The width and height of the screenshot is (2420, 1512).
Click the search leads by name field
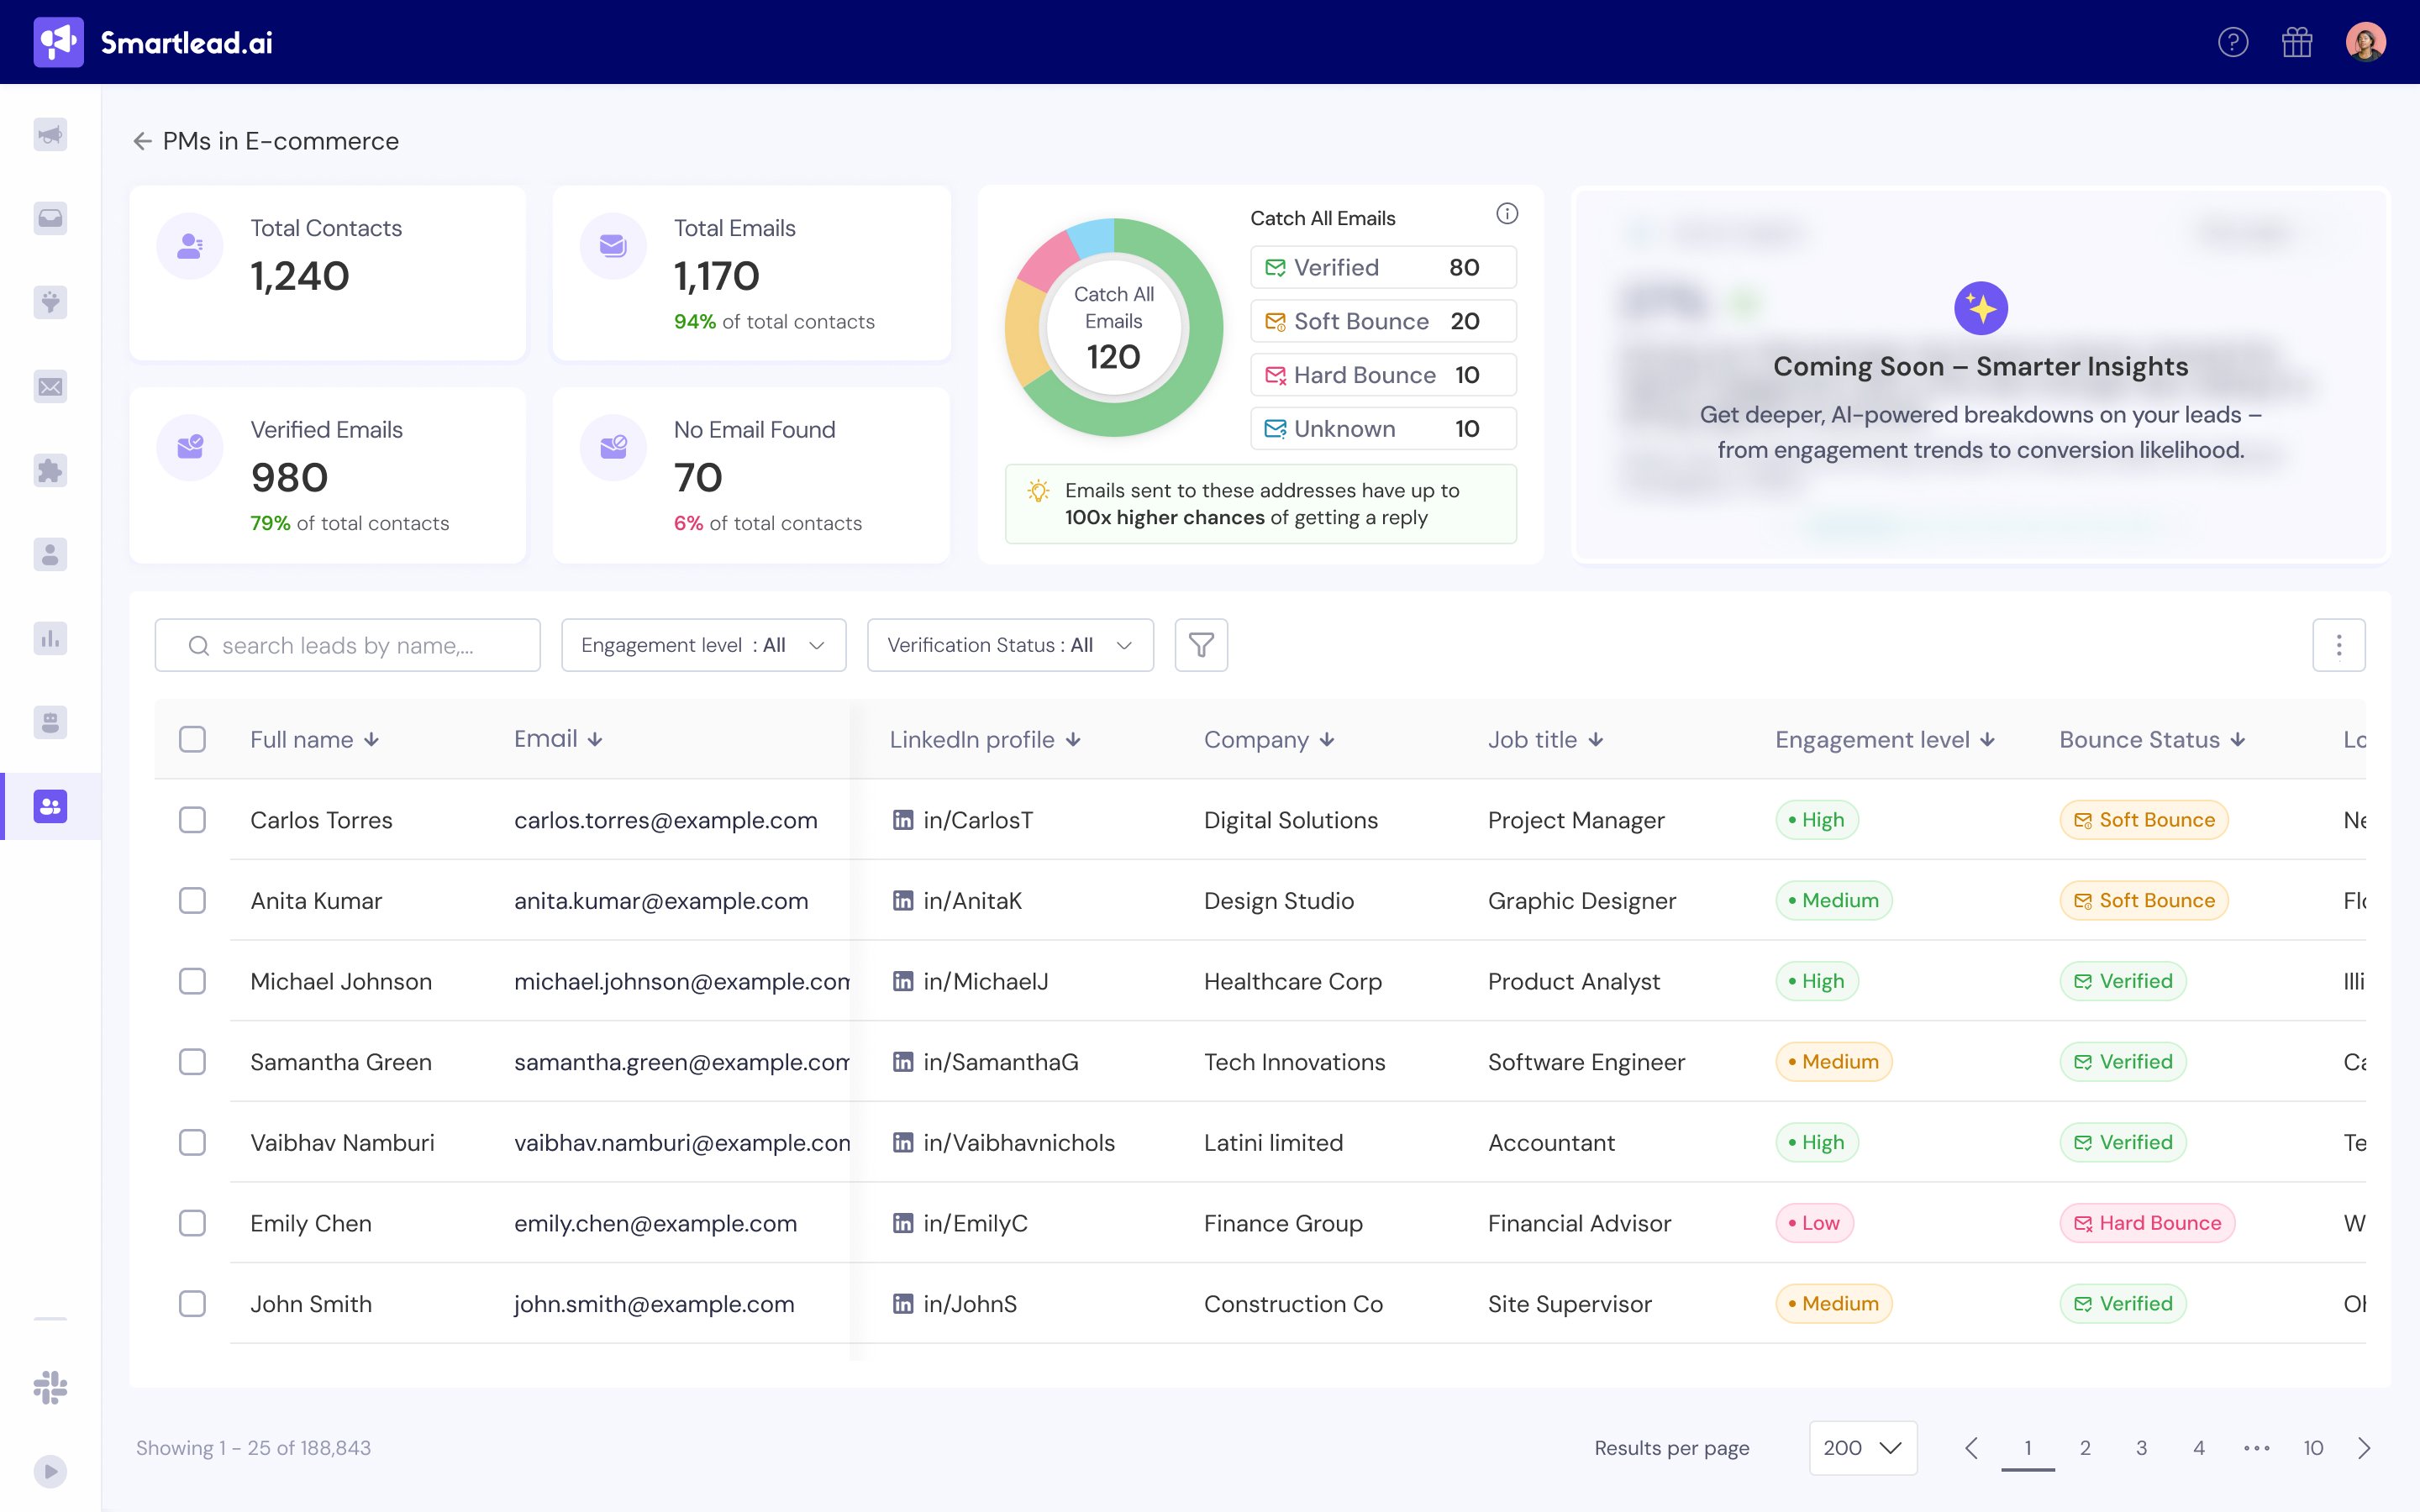[348, 645]
